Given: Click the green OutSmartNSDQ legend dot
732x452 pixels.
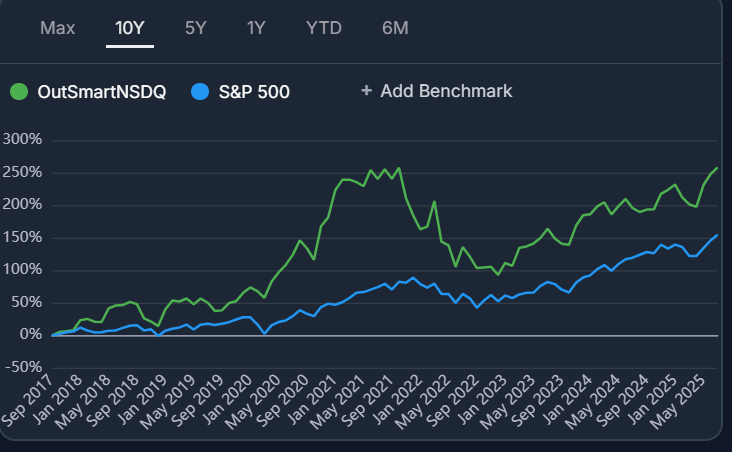Looking at the screenshot, I should 19,91.
